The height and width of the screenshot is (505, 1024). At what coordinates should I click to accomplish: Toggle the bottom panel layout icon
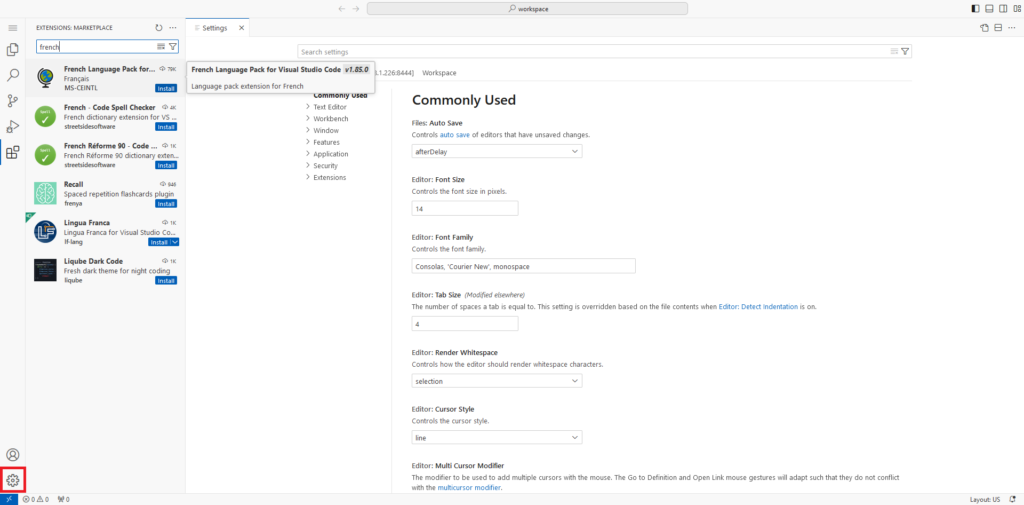[989, 8]
